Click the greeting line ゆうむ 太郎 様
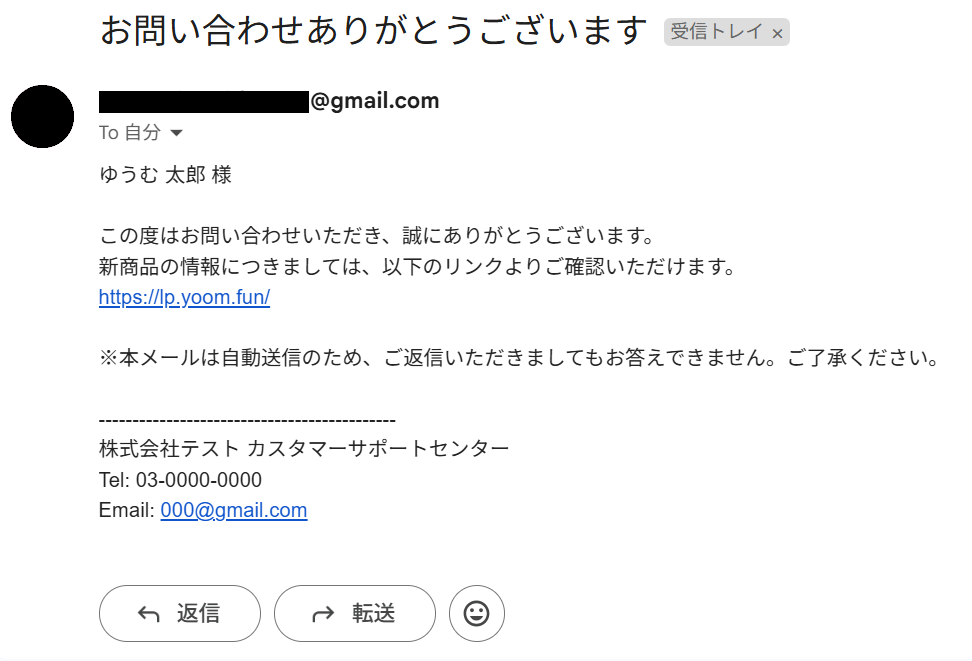The height and width of the screenshot is (661, 972). click(x=165, y=175)
